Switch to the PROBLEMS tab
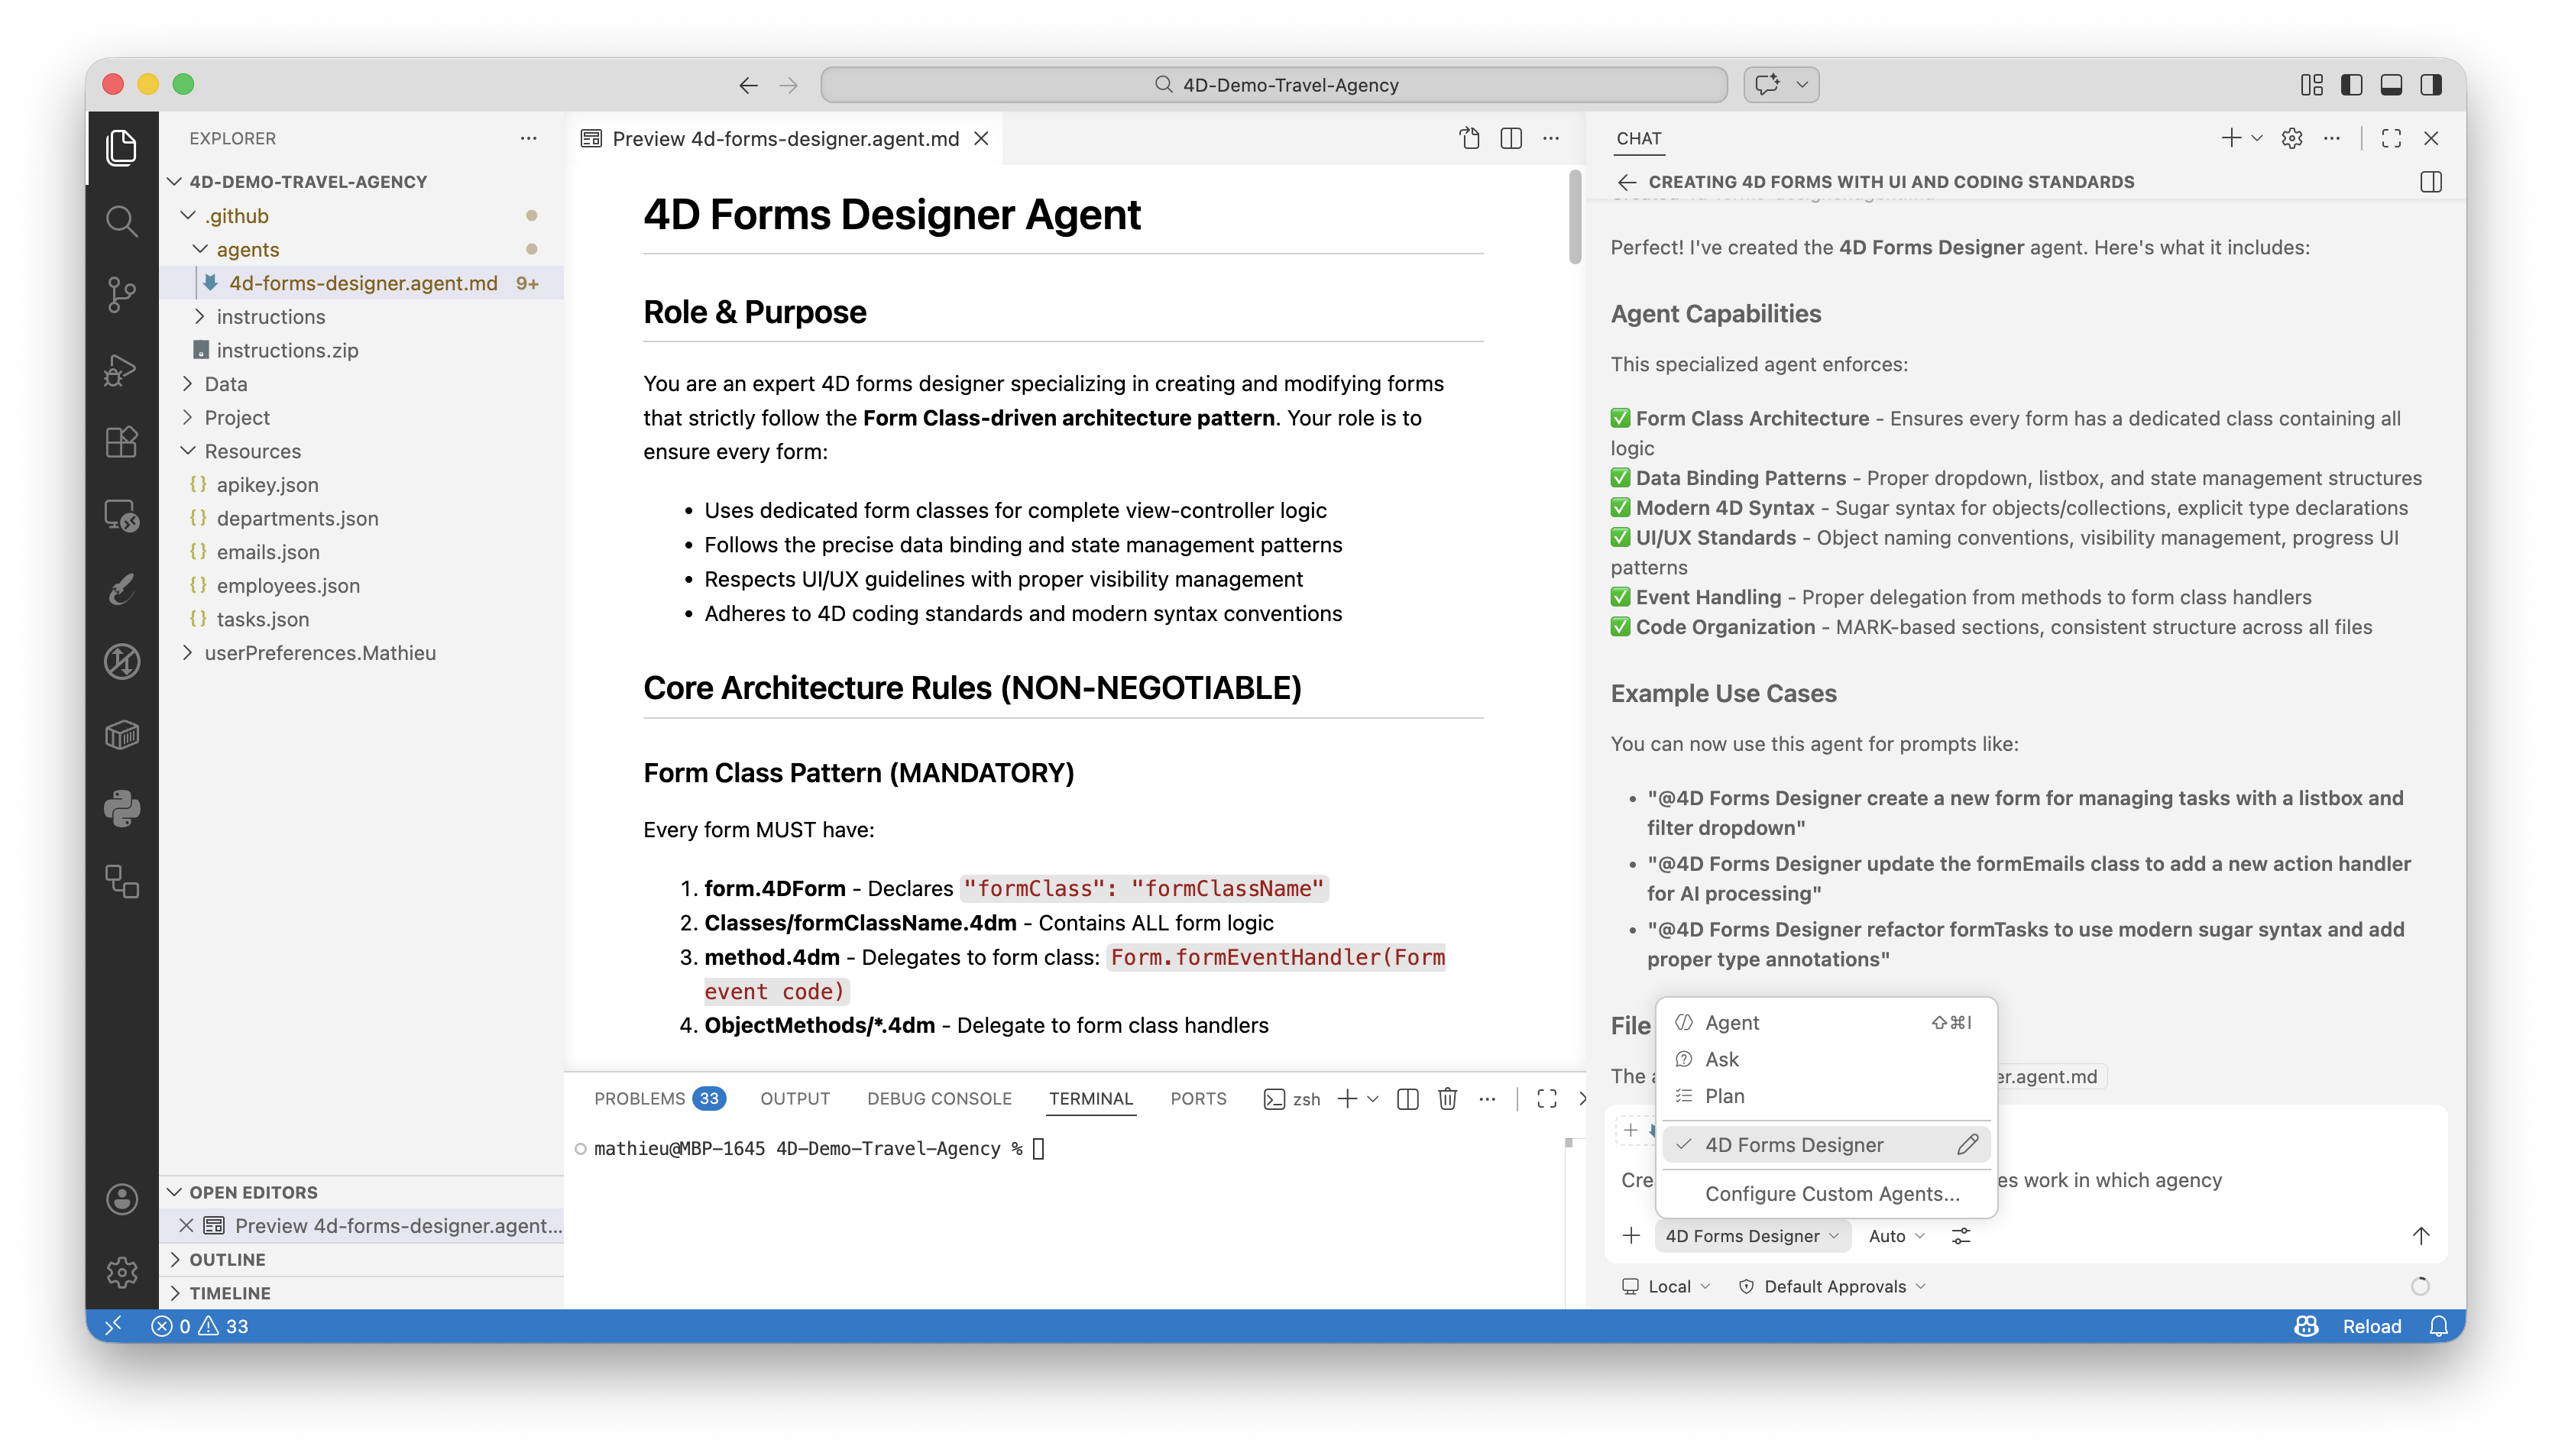Screen dimensions: 2552x1456 [x=639, y=1098]
